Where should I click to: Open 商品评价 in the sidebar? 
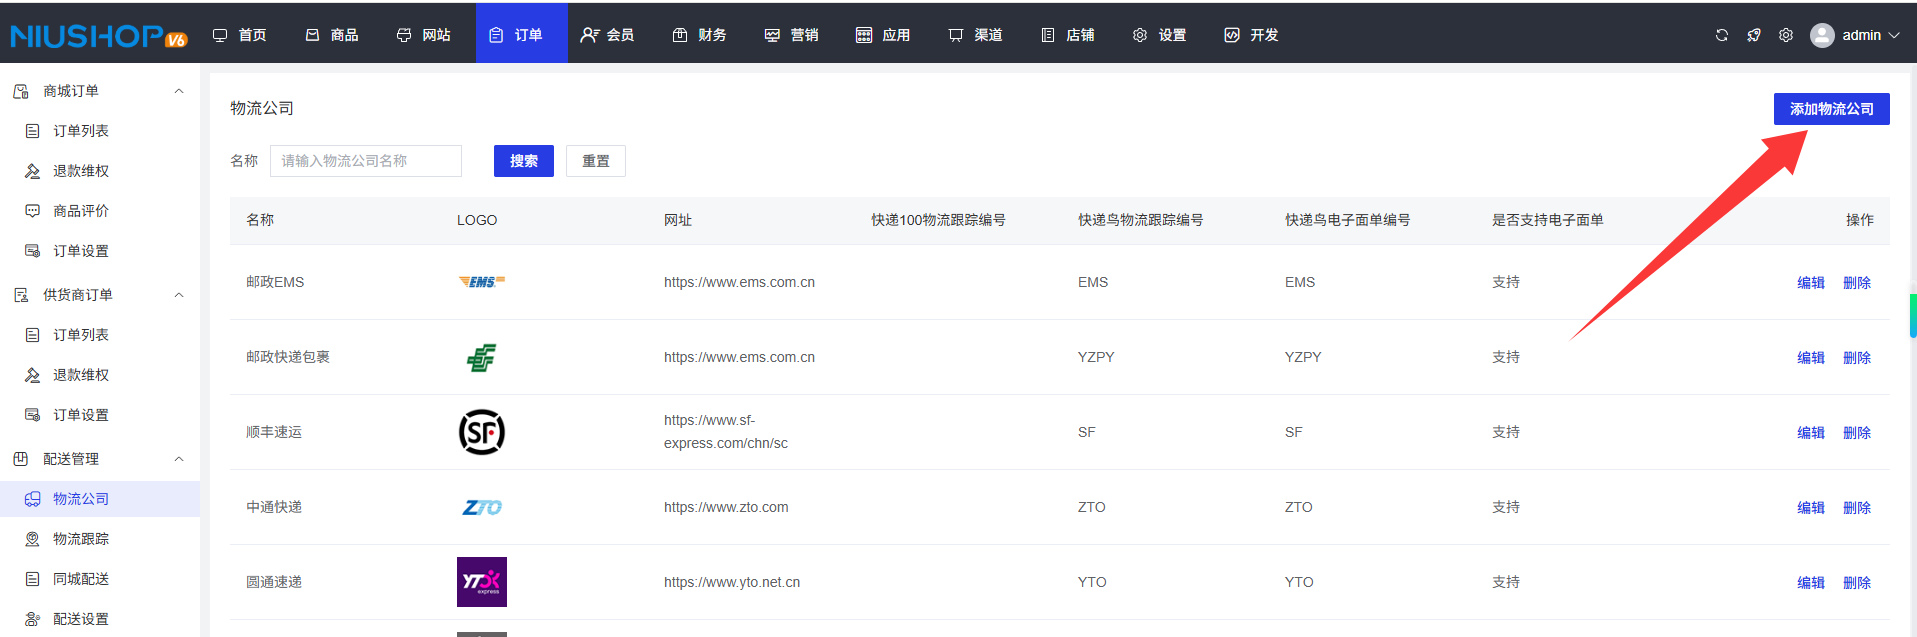click(x=81, y=211)
